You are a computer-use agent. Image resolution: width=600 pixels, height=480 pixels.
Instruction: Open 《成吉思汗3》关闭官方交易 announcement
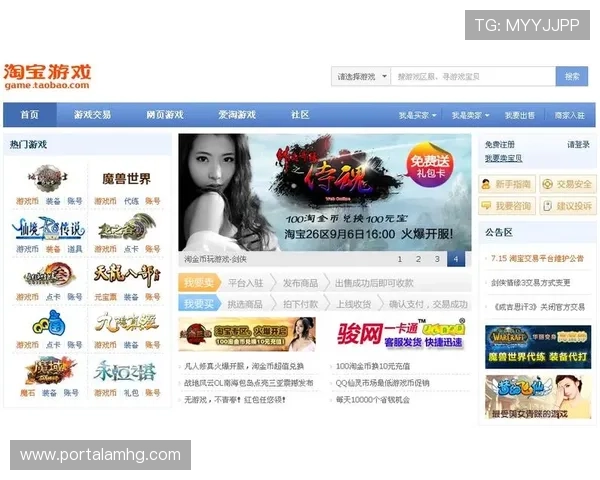(539, 307)
